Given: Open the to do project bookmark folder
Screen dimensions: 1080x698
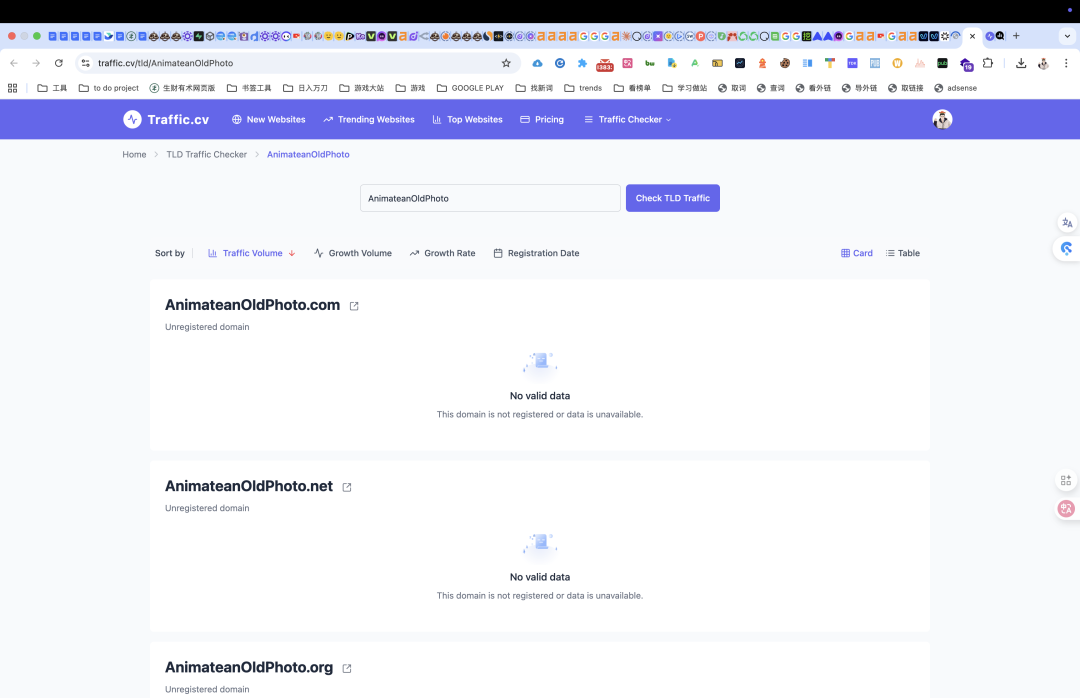Looking at the screenshot, I should [109, 88].
